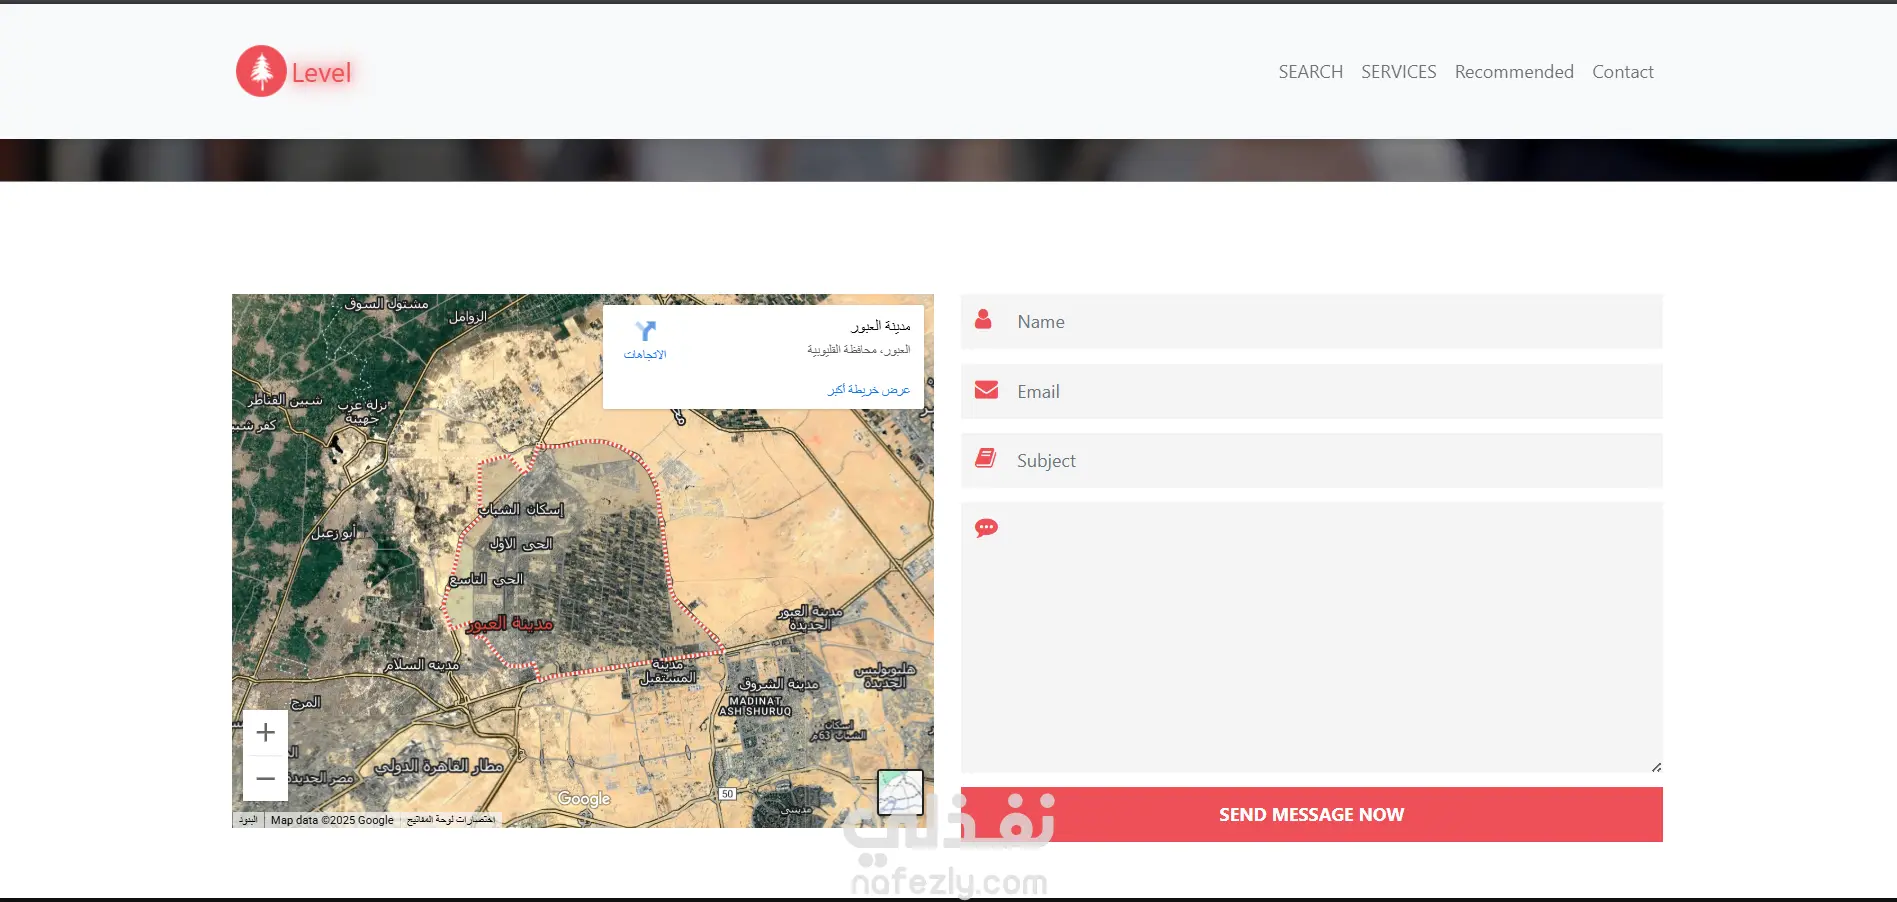
Task: Click the العبور، محافظة القليوبية address text
Action: tap(859, 350)
